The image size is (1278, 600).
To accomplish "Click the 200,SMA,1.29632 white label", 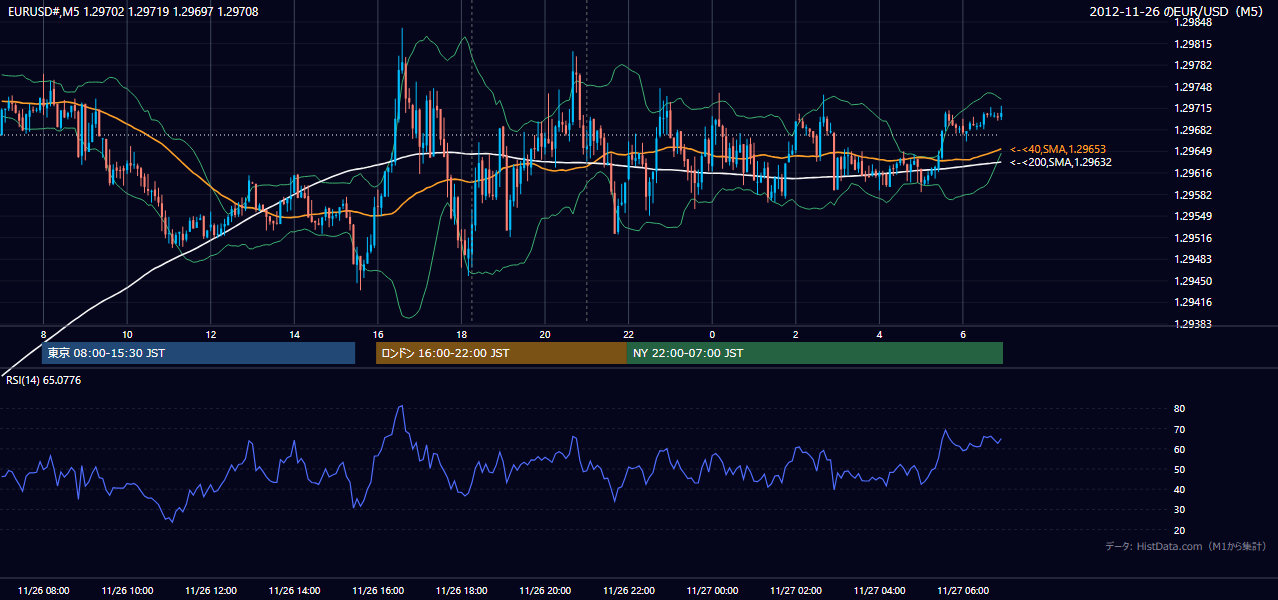I will (x=1060, y=162).
